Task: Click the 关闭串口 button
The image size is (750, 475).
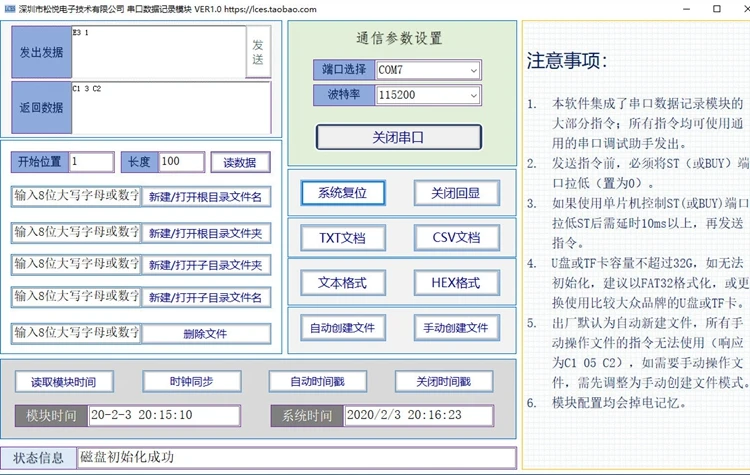Action: point(398,138)
